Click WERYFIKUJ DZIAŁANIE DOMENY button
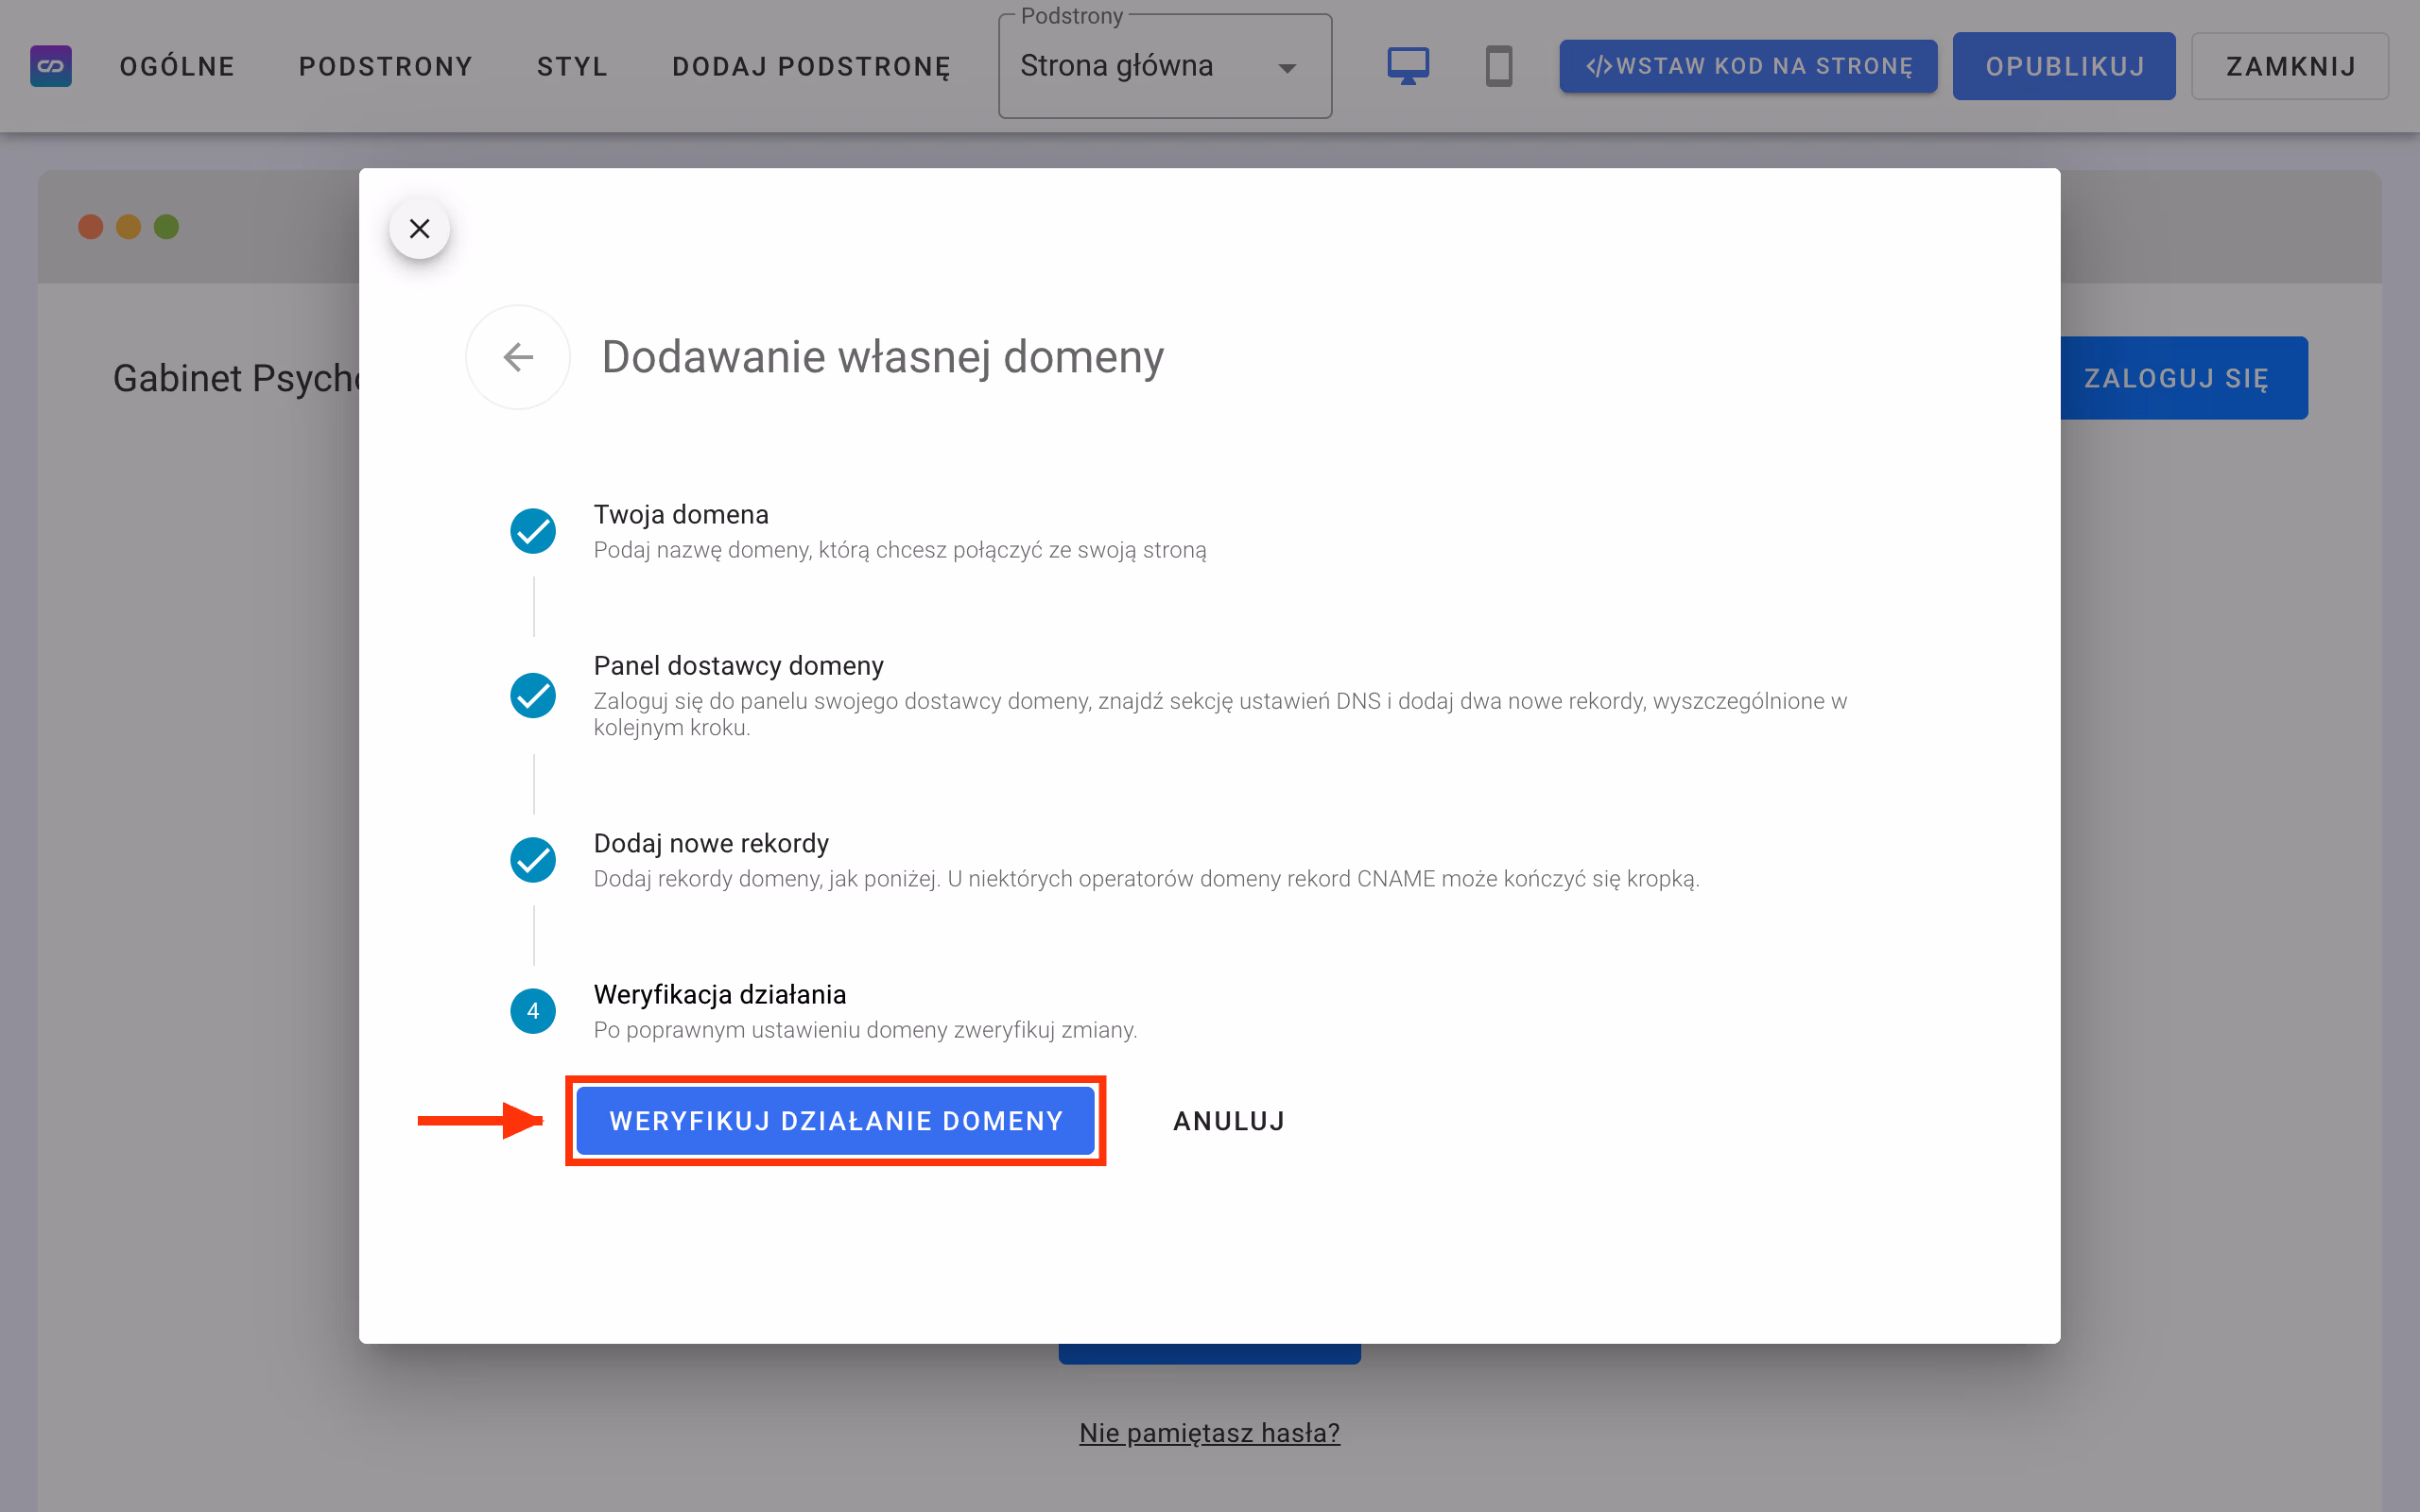 [836, 1121]
